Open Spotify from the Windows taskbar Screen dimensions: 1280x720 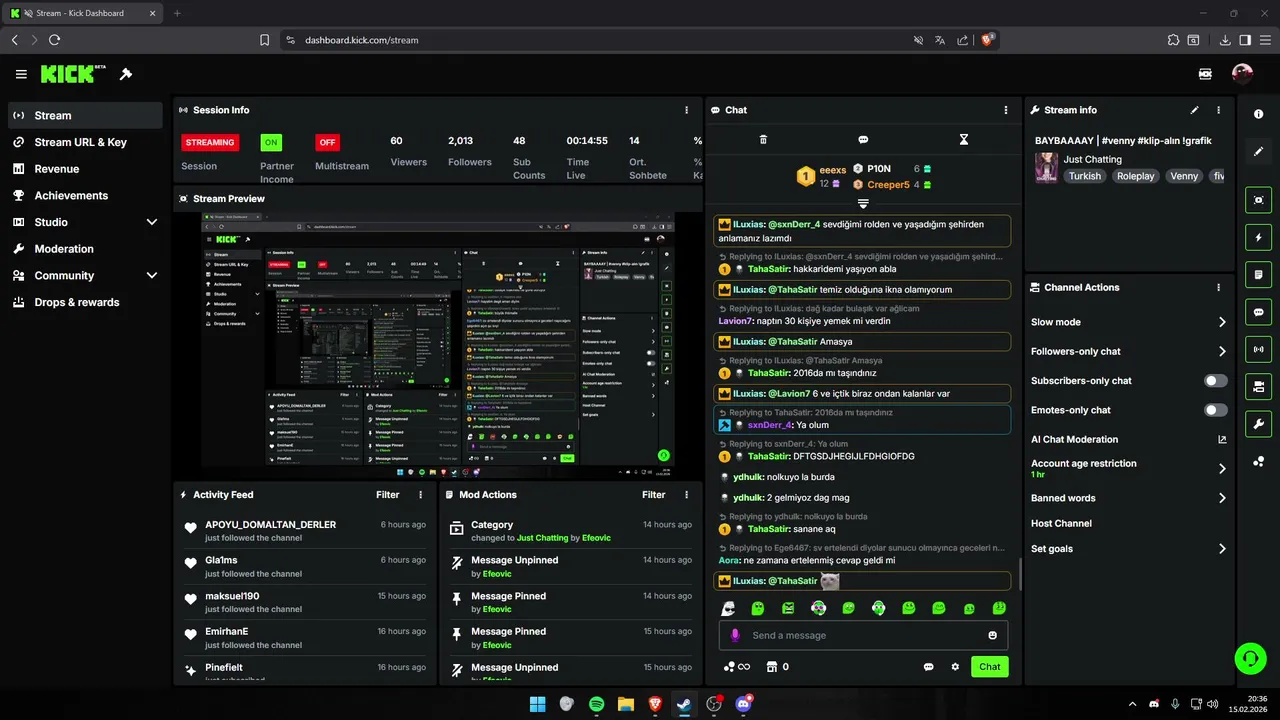pyautogui.click(x=596, y=704)
